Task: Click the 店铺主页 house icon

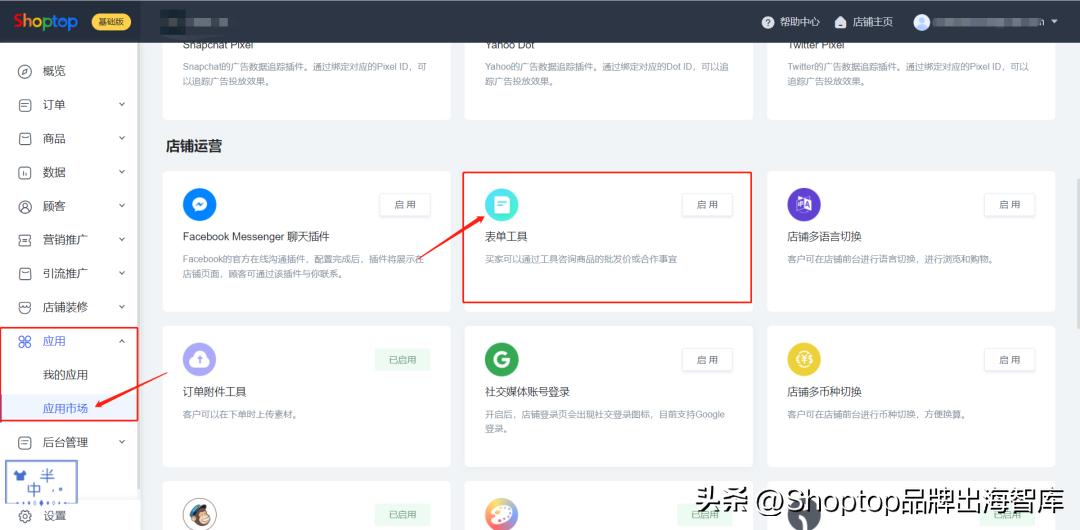Action: (x=840, y=22)
